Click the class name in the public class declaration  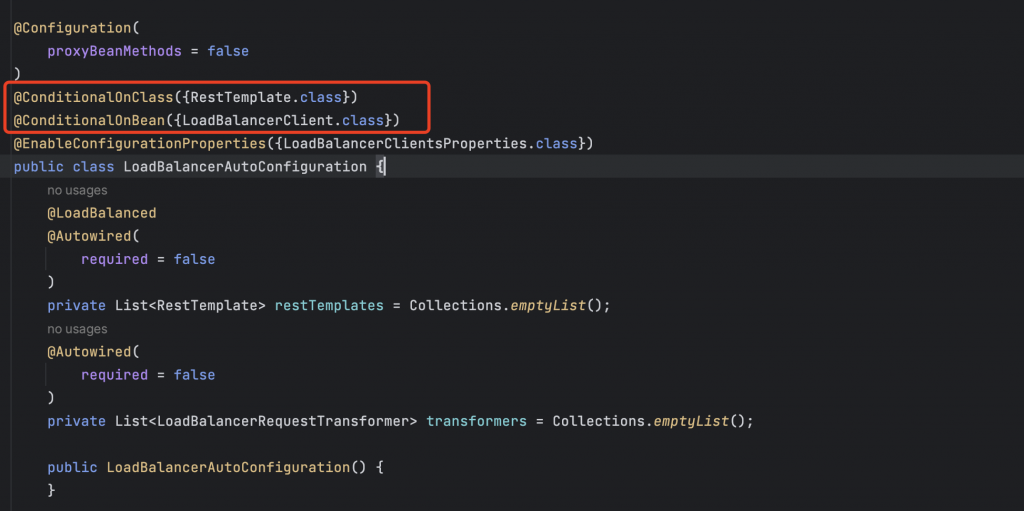[x=245, y=166]
